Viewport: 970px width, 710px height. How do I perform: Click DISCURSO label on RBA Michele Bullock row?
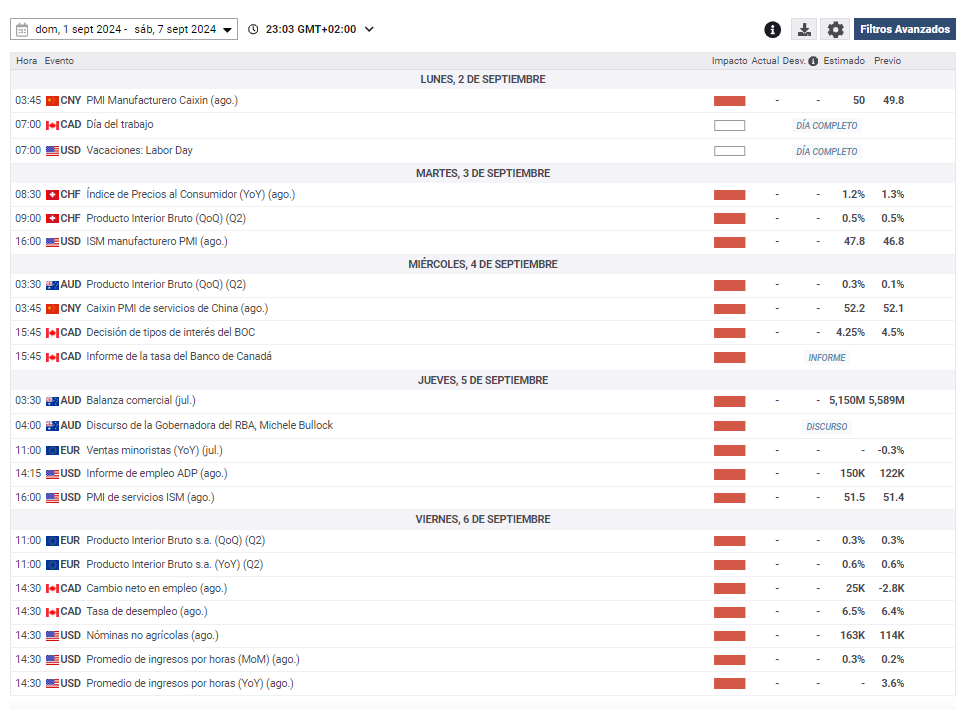tap(826, 427)
